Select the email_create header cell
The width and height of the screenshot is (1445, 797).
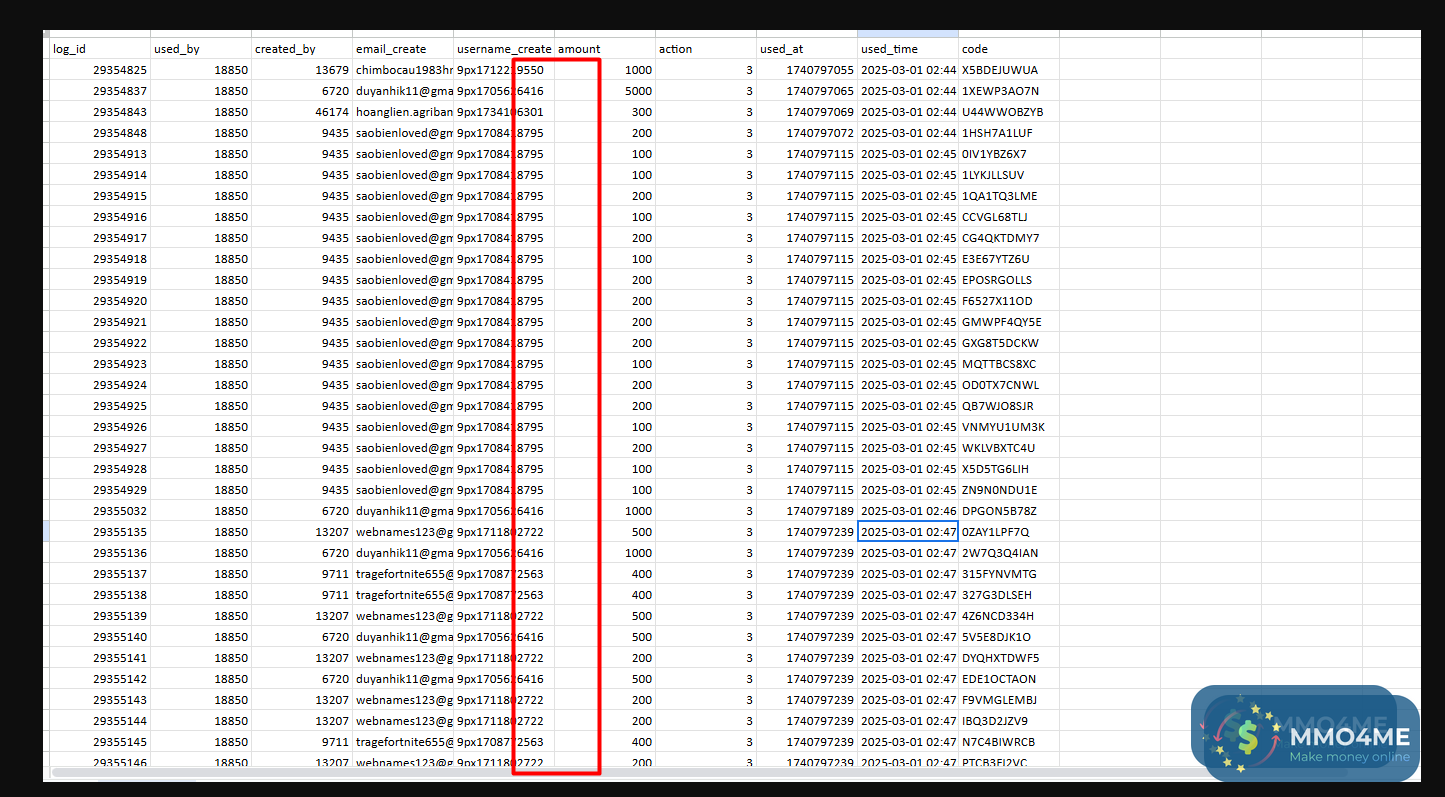click(403, 49)
